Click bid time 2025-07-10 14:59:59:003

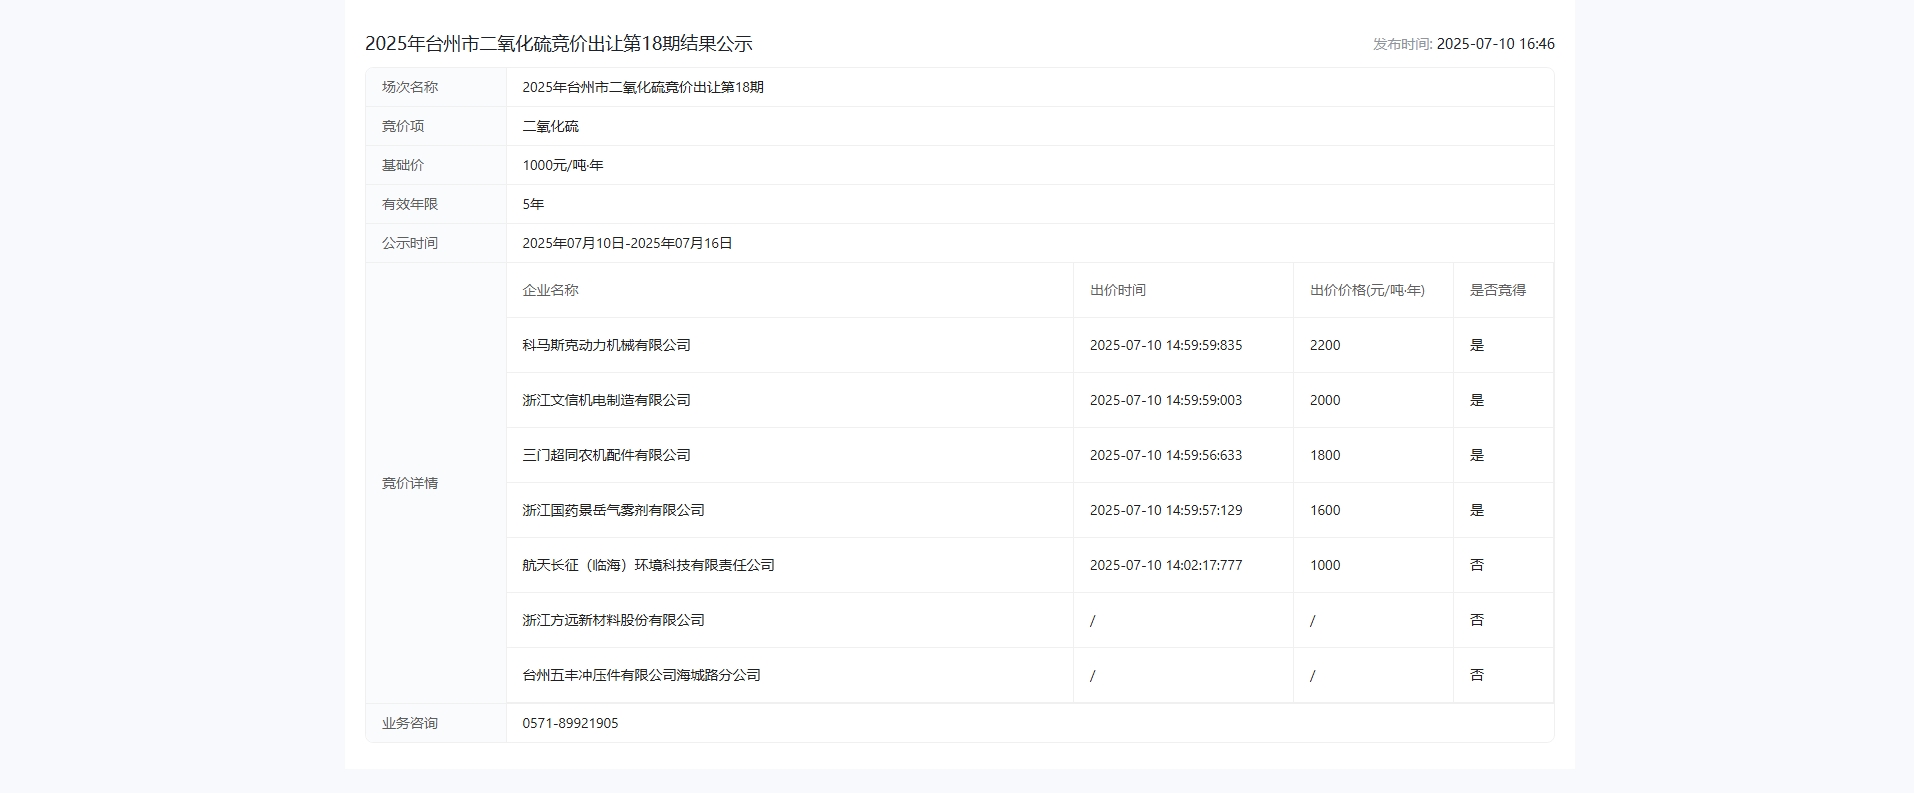pos(1166,400)
